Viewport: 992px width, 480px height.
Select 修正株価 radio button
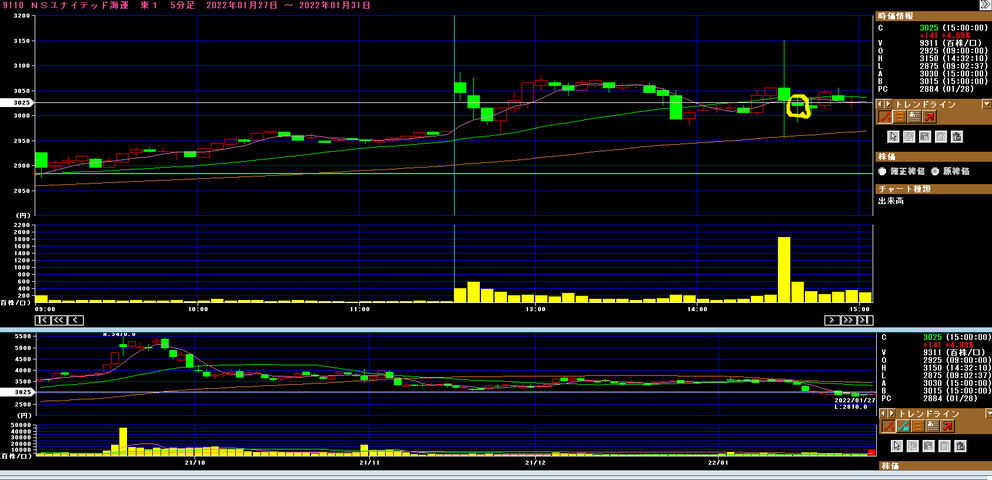(x=882, y=171)
